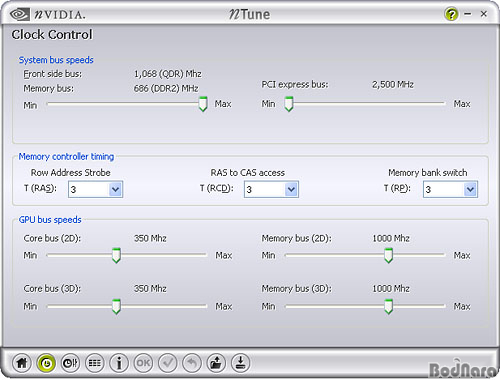This screenshot has width=500, height=380.
Task: Save profile with the download-to-disk icon
Action: point(240,363)
